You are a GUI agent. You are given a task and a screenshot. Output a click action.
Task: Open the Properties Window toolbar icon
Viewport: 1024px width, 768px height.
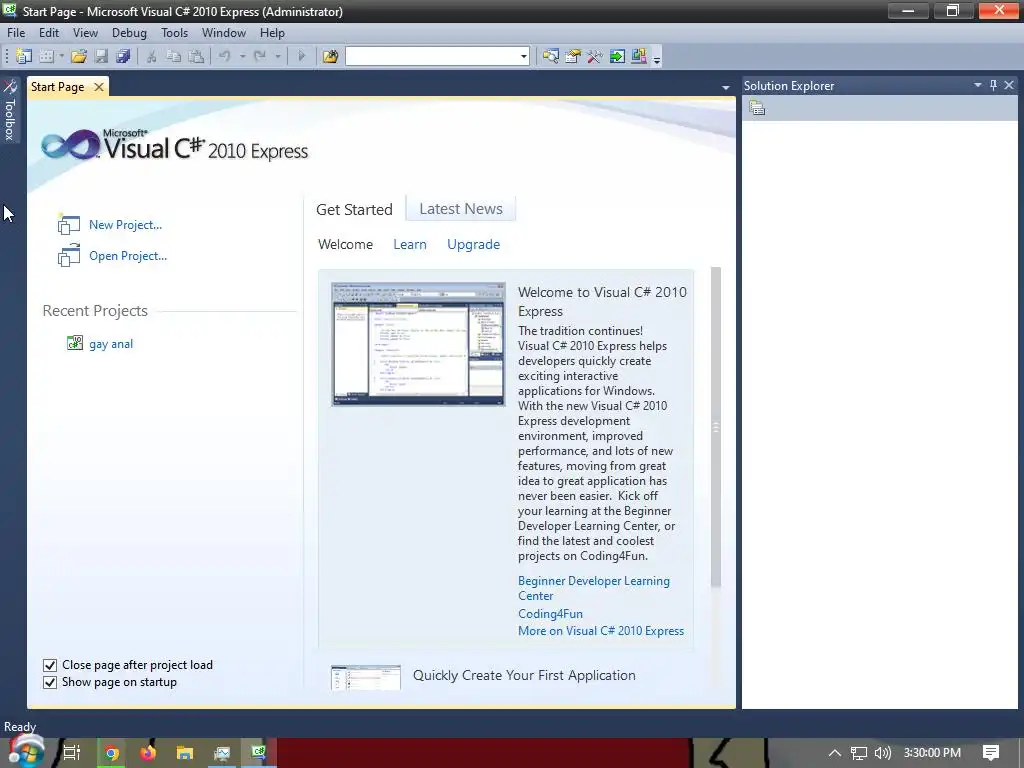[573, 57]
